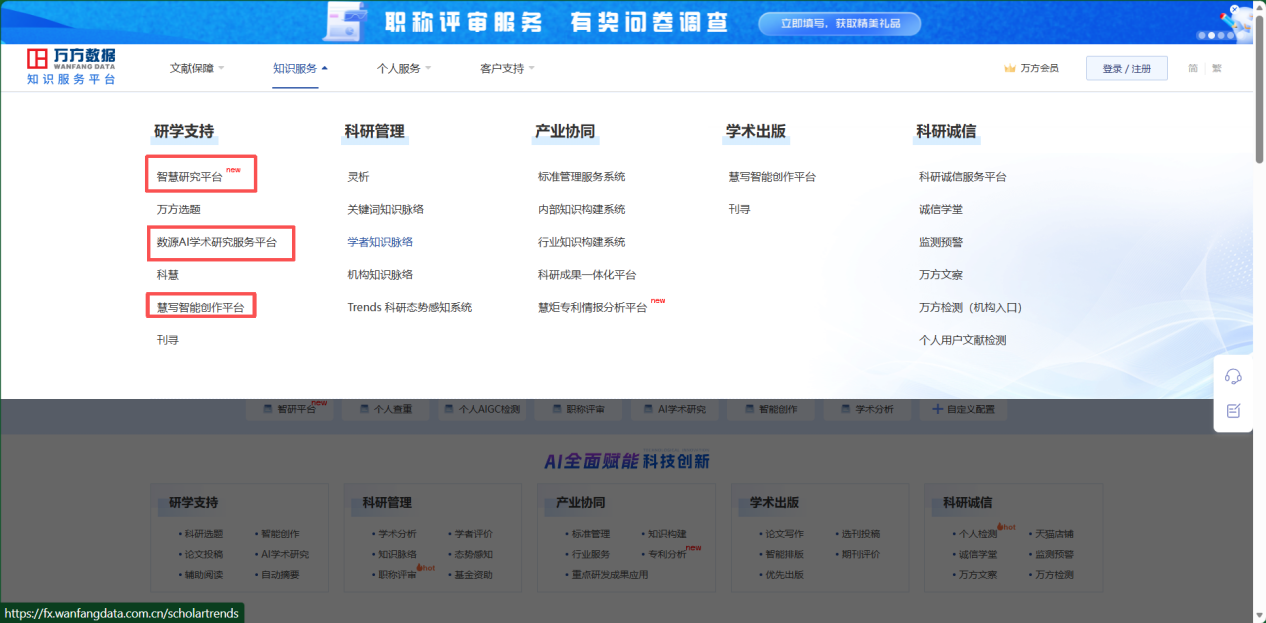The width and height of the screenshot is (1266, 623).
Task: Switch to traditional Chinese with 繁
Action: pyautogui.click(x=1217, y=69)
